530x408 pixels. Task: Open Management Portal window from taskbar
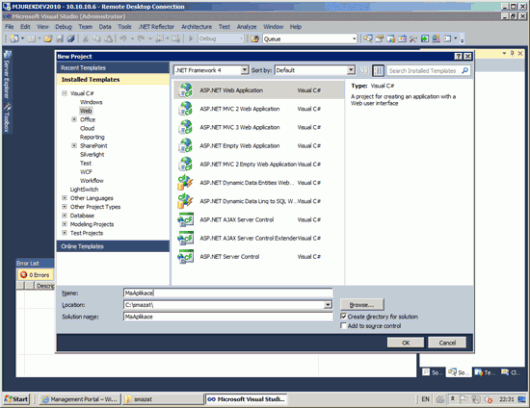point(79,399)
